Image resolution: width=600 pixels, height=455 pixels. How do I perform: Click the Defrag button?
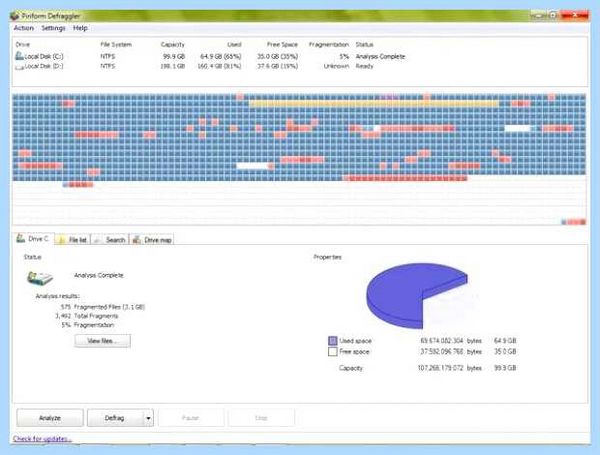[x=115, y=418]
